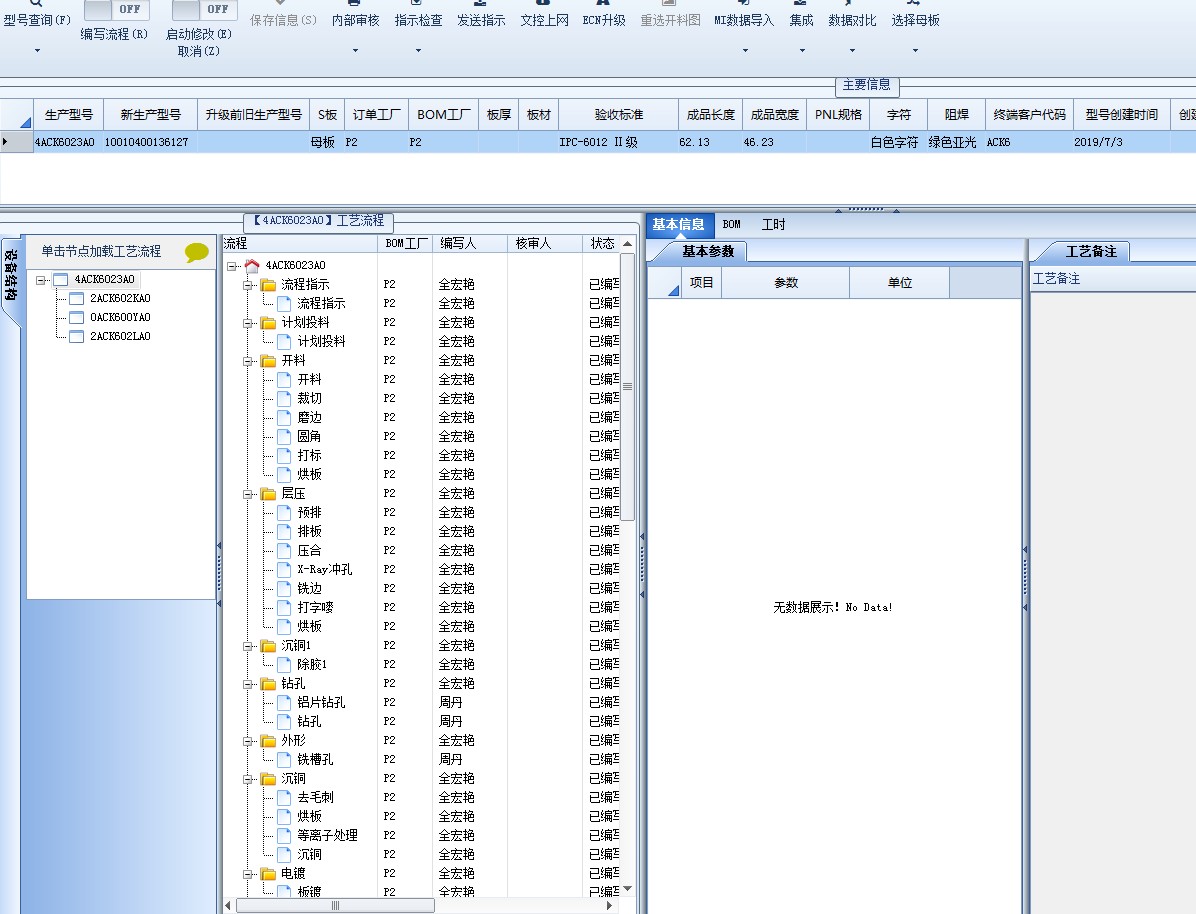Click the 生产型号 column header
Image resolution: width=1196 pixels, height=914 pixels.
point(69,114)
